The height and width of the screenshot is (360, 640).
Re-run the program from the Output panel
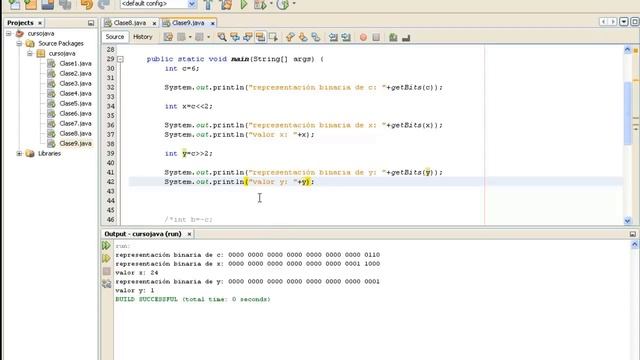pyautogui.click(x=106, y=246)
